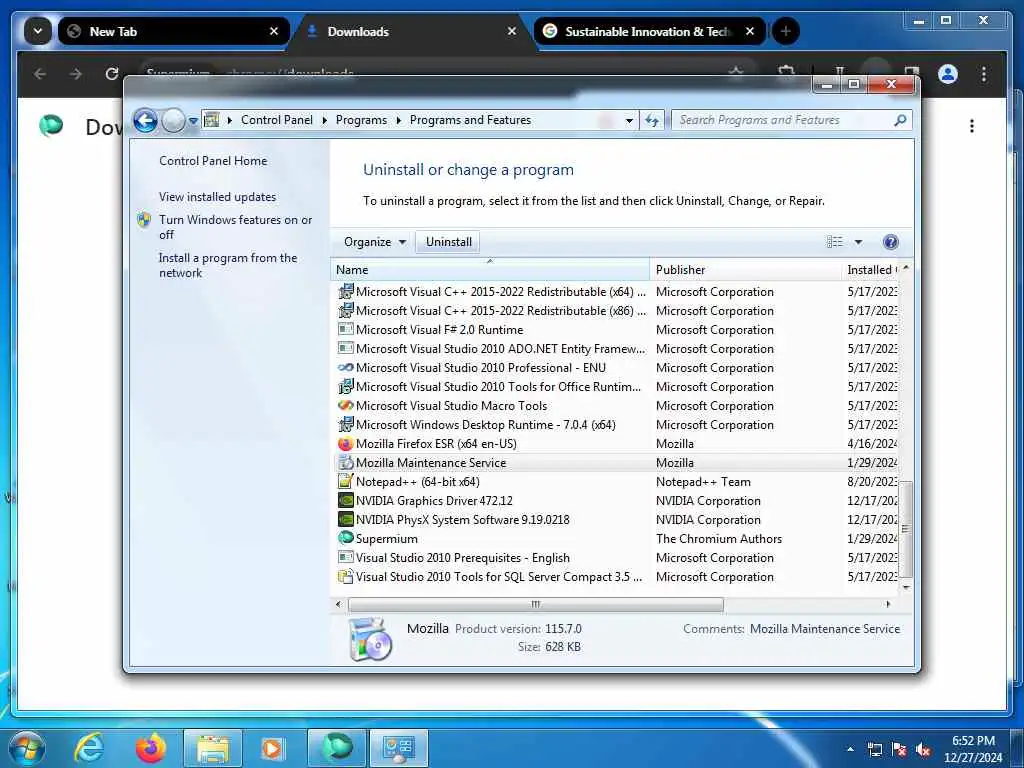The image size is (1024, 768).
Task: Click Notepad++ Team publisher cell
Action: 703,482
